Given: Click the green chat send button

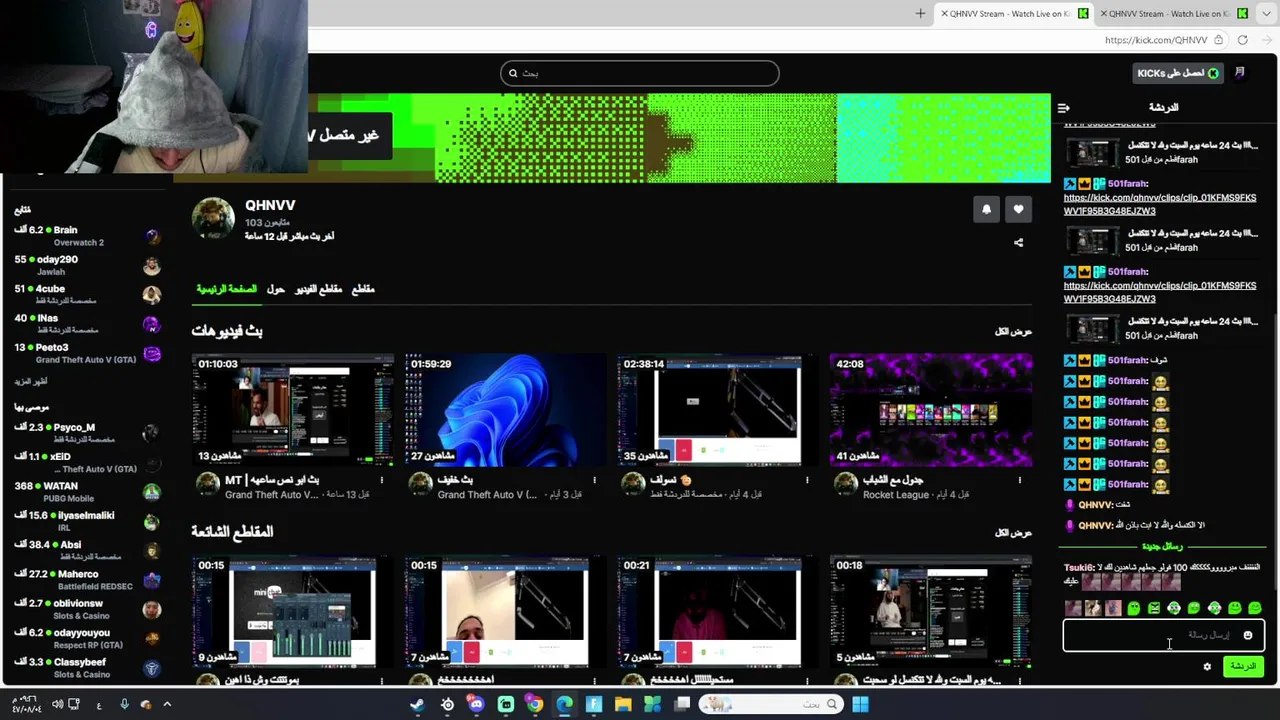Looking at the screenshot, I should (1243, 667).
